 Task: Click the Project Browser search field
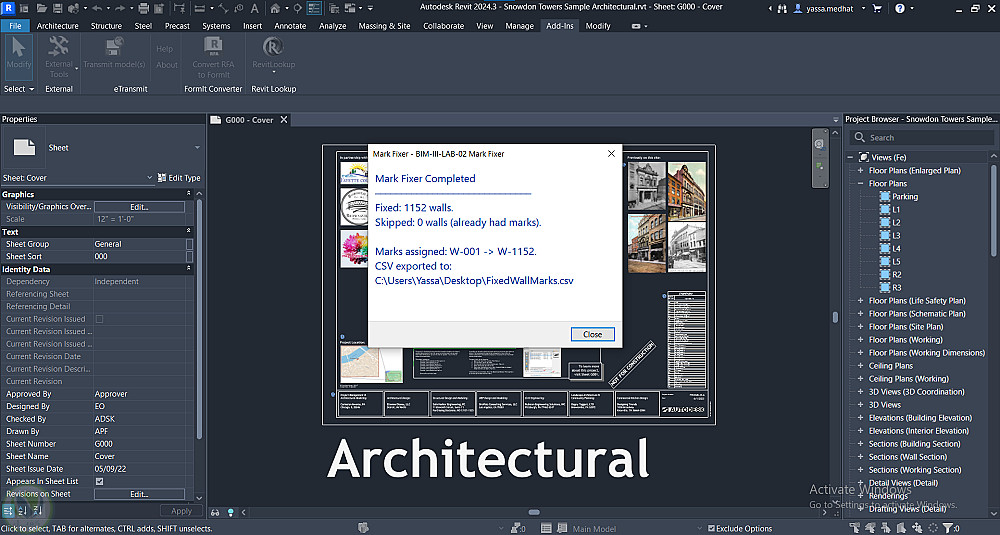pos(922,137)
